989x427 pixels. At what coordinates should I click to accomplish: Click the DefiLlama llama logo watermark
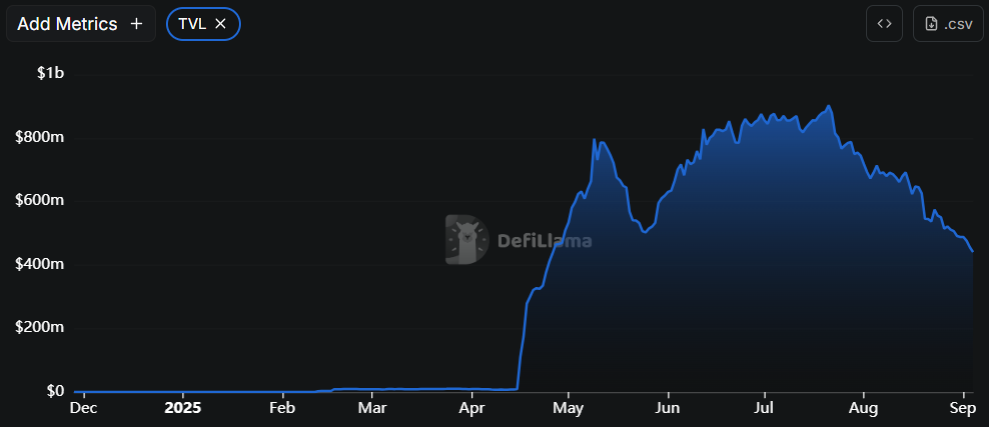[x=466, y=240]
